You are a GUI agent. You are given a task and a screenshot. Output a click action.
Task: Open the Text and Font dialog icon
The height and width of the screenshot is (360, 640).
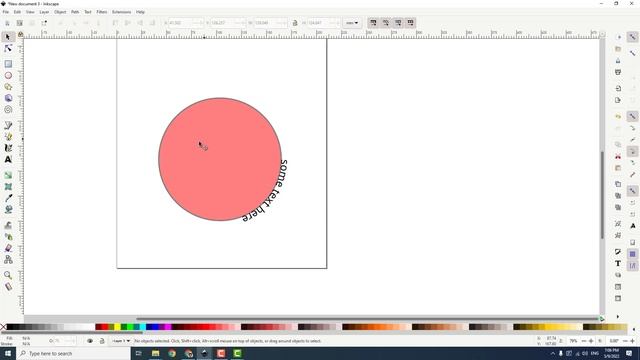618,264
